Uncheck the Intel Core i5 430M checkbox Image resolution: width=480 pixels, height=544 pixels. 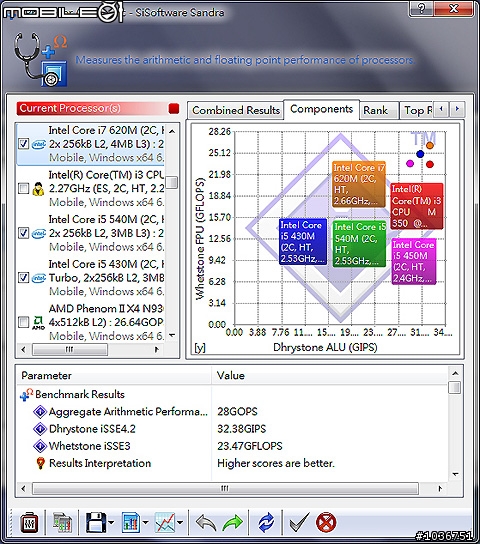pos(23,278)
